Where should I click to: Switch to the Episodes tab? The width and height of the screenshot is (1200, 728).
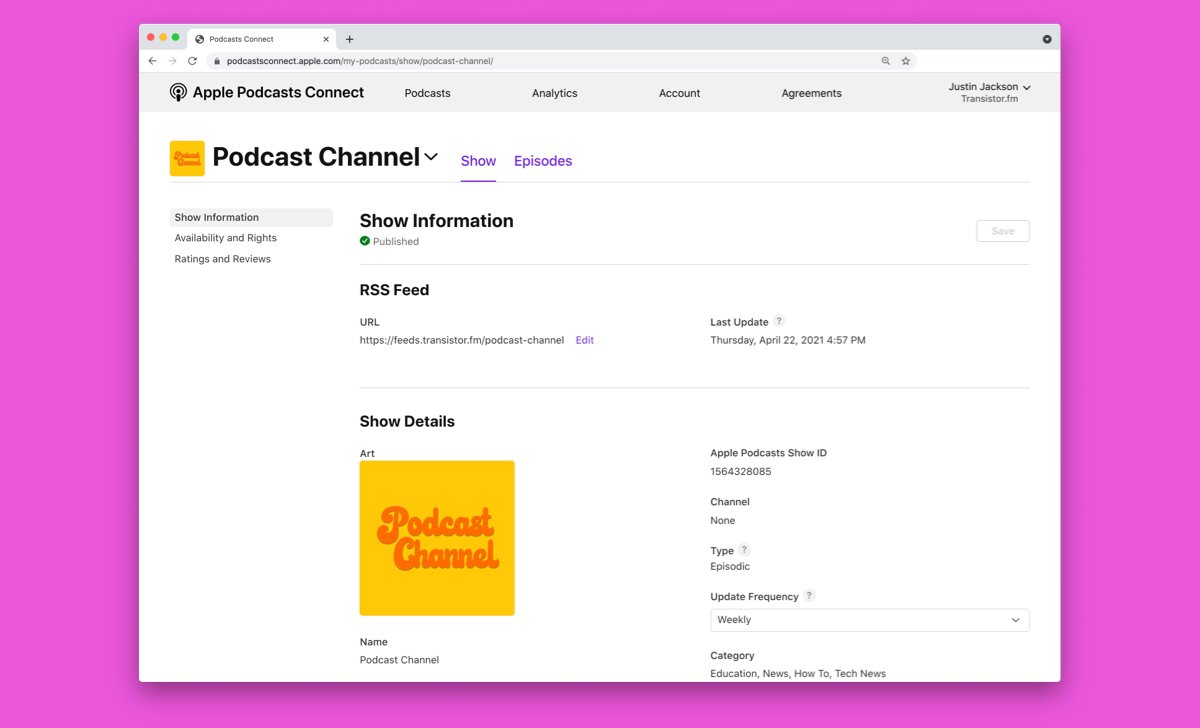pos(543,161)
